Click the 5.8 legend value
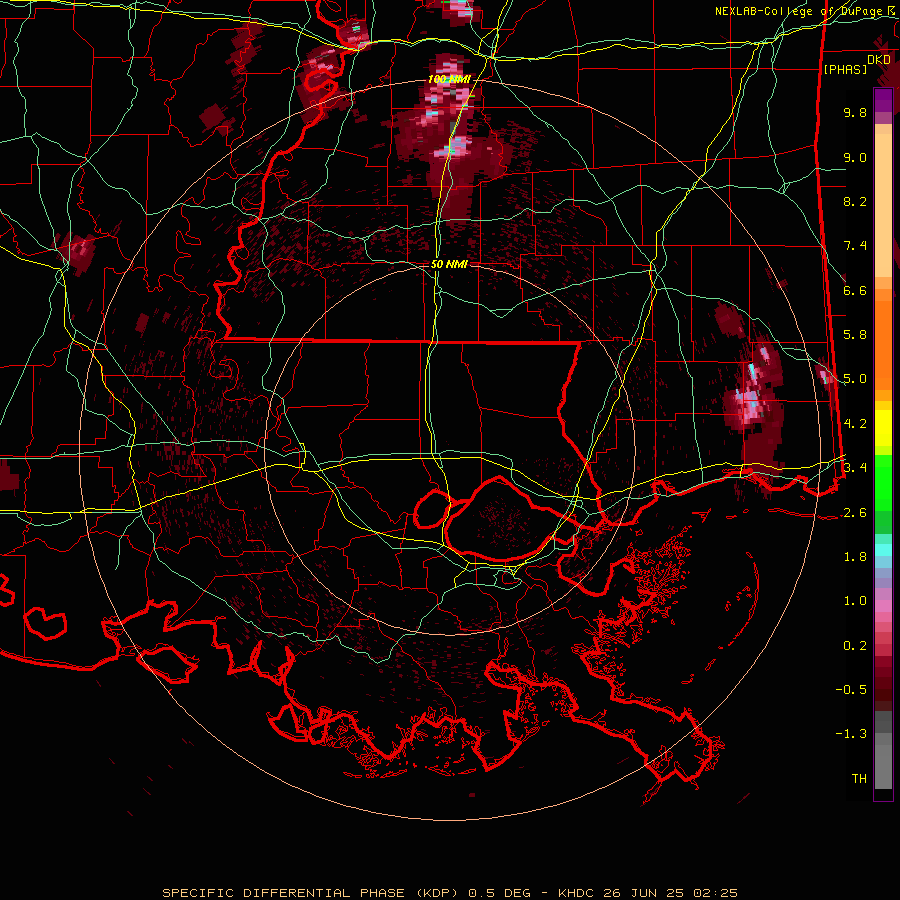Screen dimensions: 900x900 855,335
